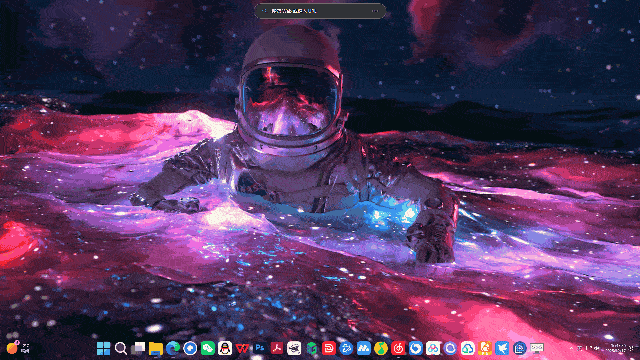The image size is (640, 360).
Task: Click the top floating search bar text
Action: [293, 11]
